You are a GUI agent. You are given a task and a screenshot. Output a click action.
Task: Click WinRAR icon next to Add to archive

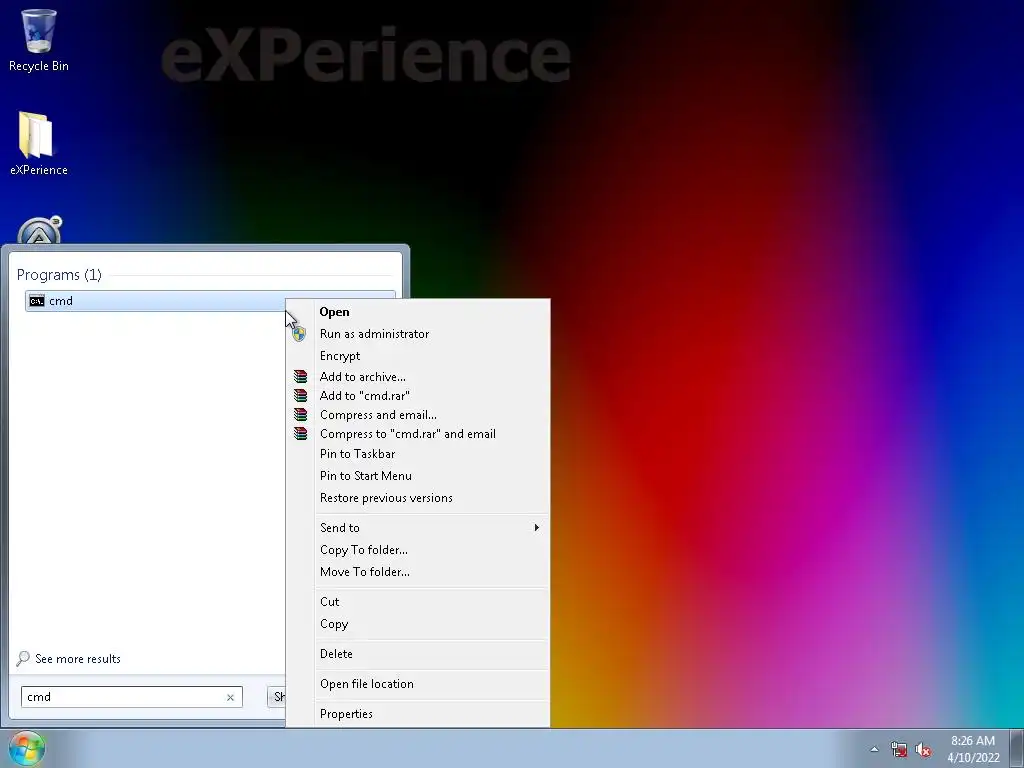tap(300, 377)
